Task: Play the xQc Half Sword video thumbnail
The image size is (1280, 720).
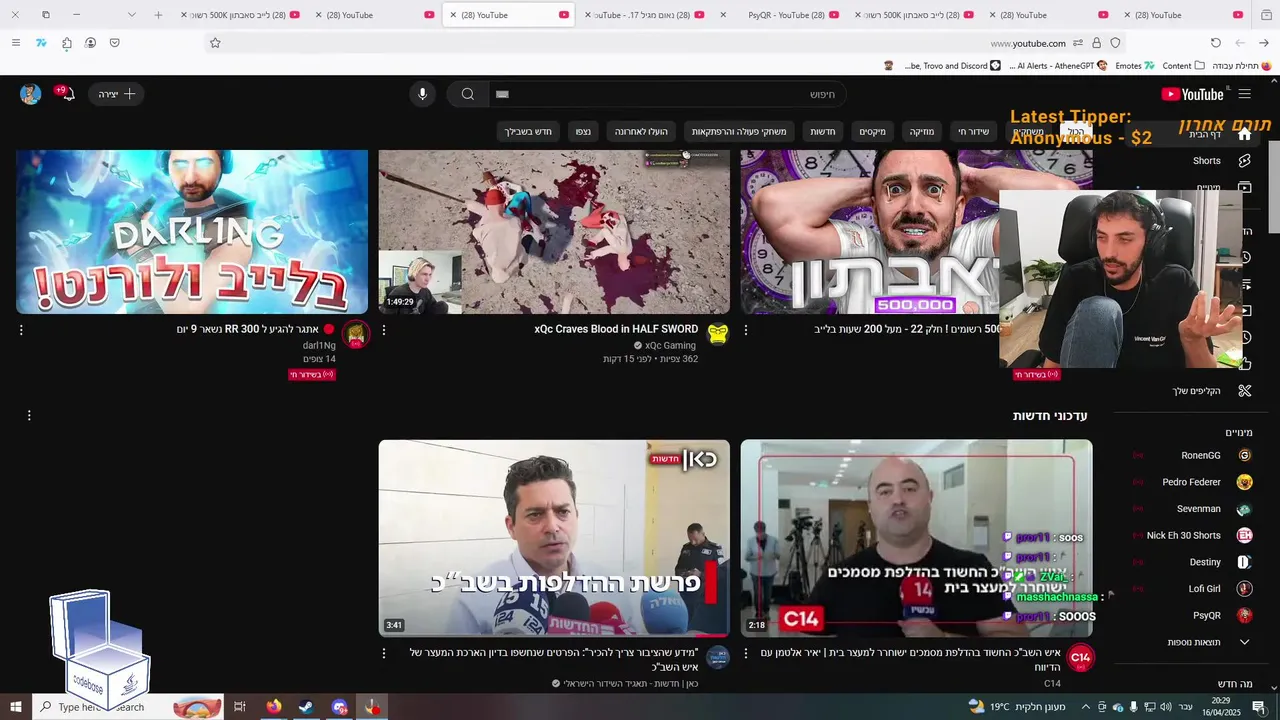Action: 554,231
